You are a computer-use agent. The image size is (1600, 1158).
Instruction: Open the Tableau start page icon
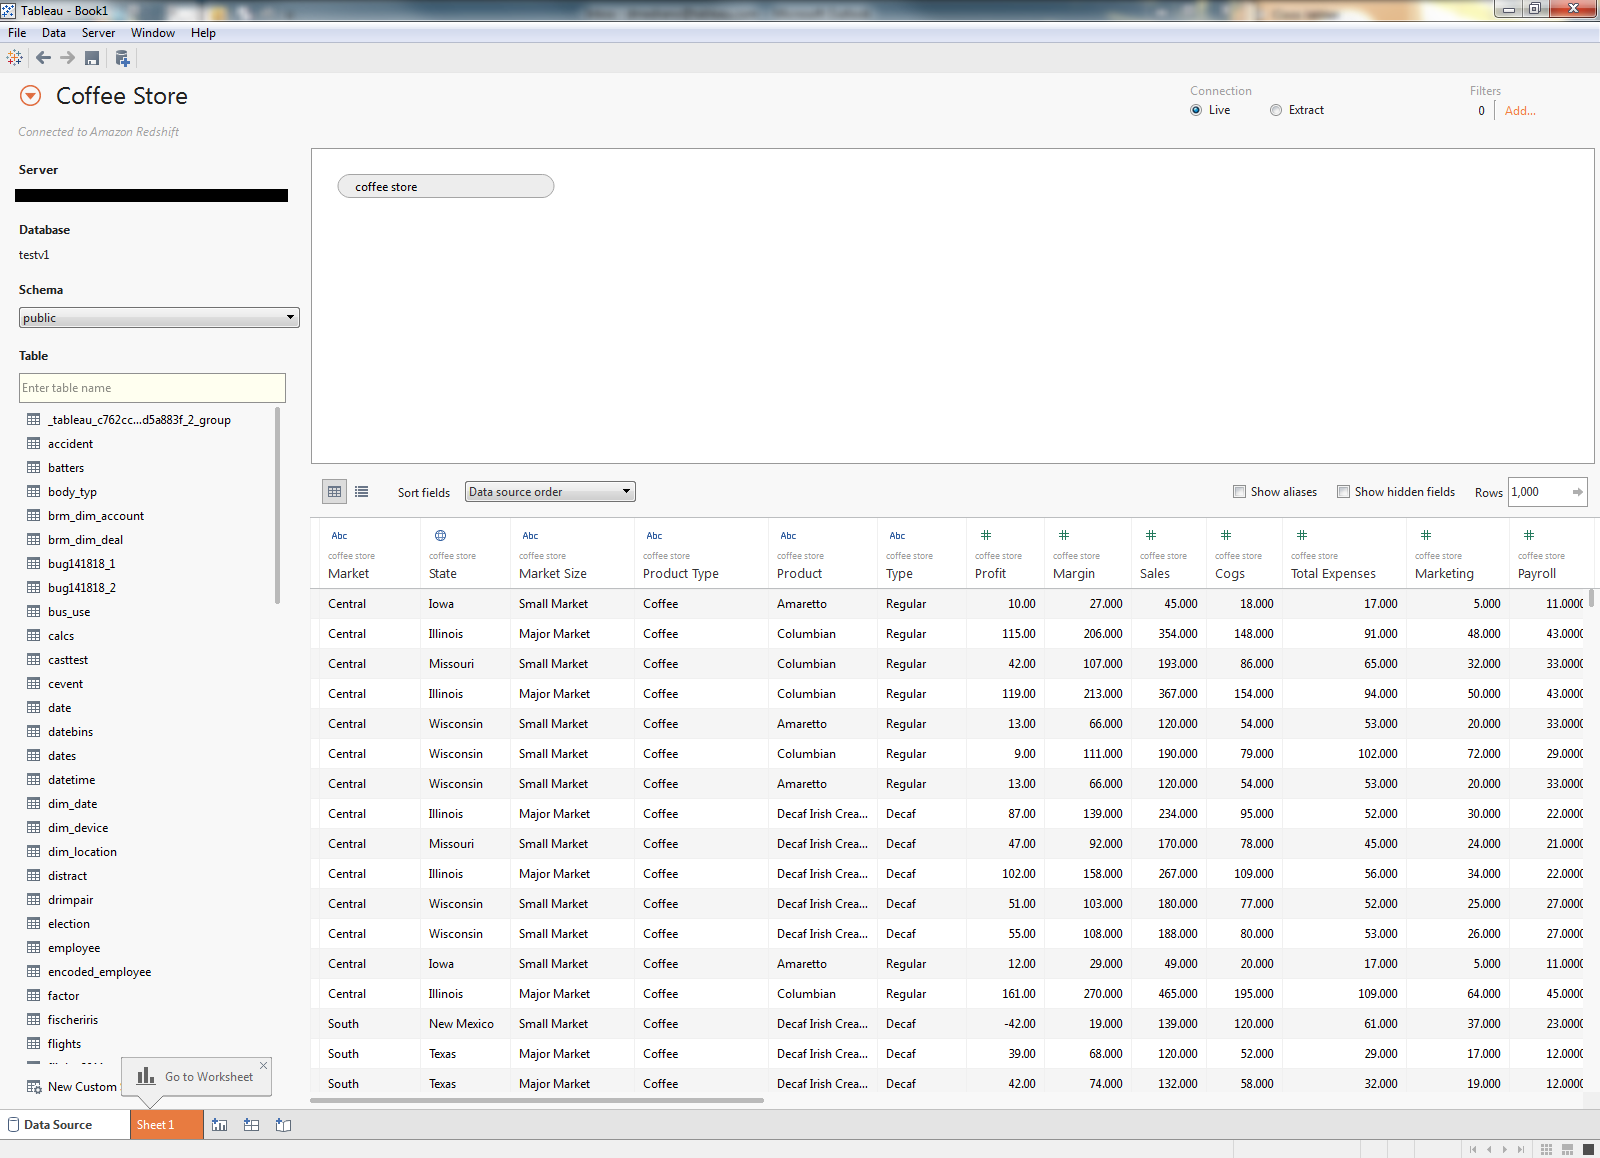14,57
